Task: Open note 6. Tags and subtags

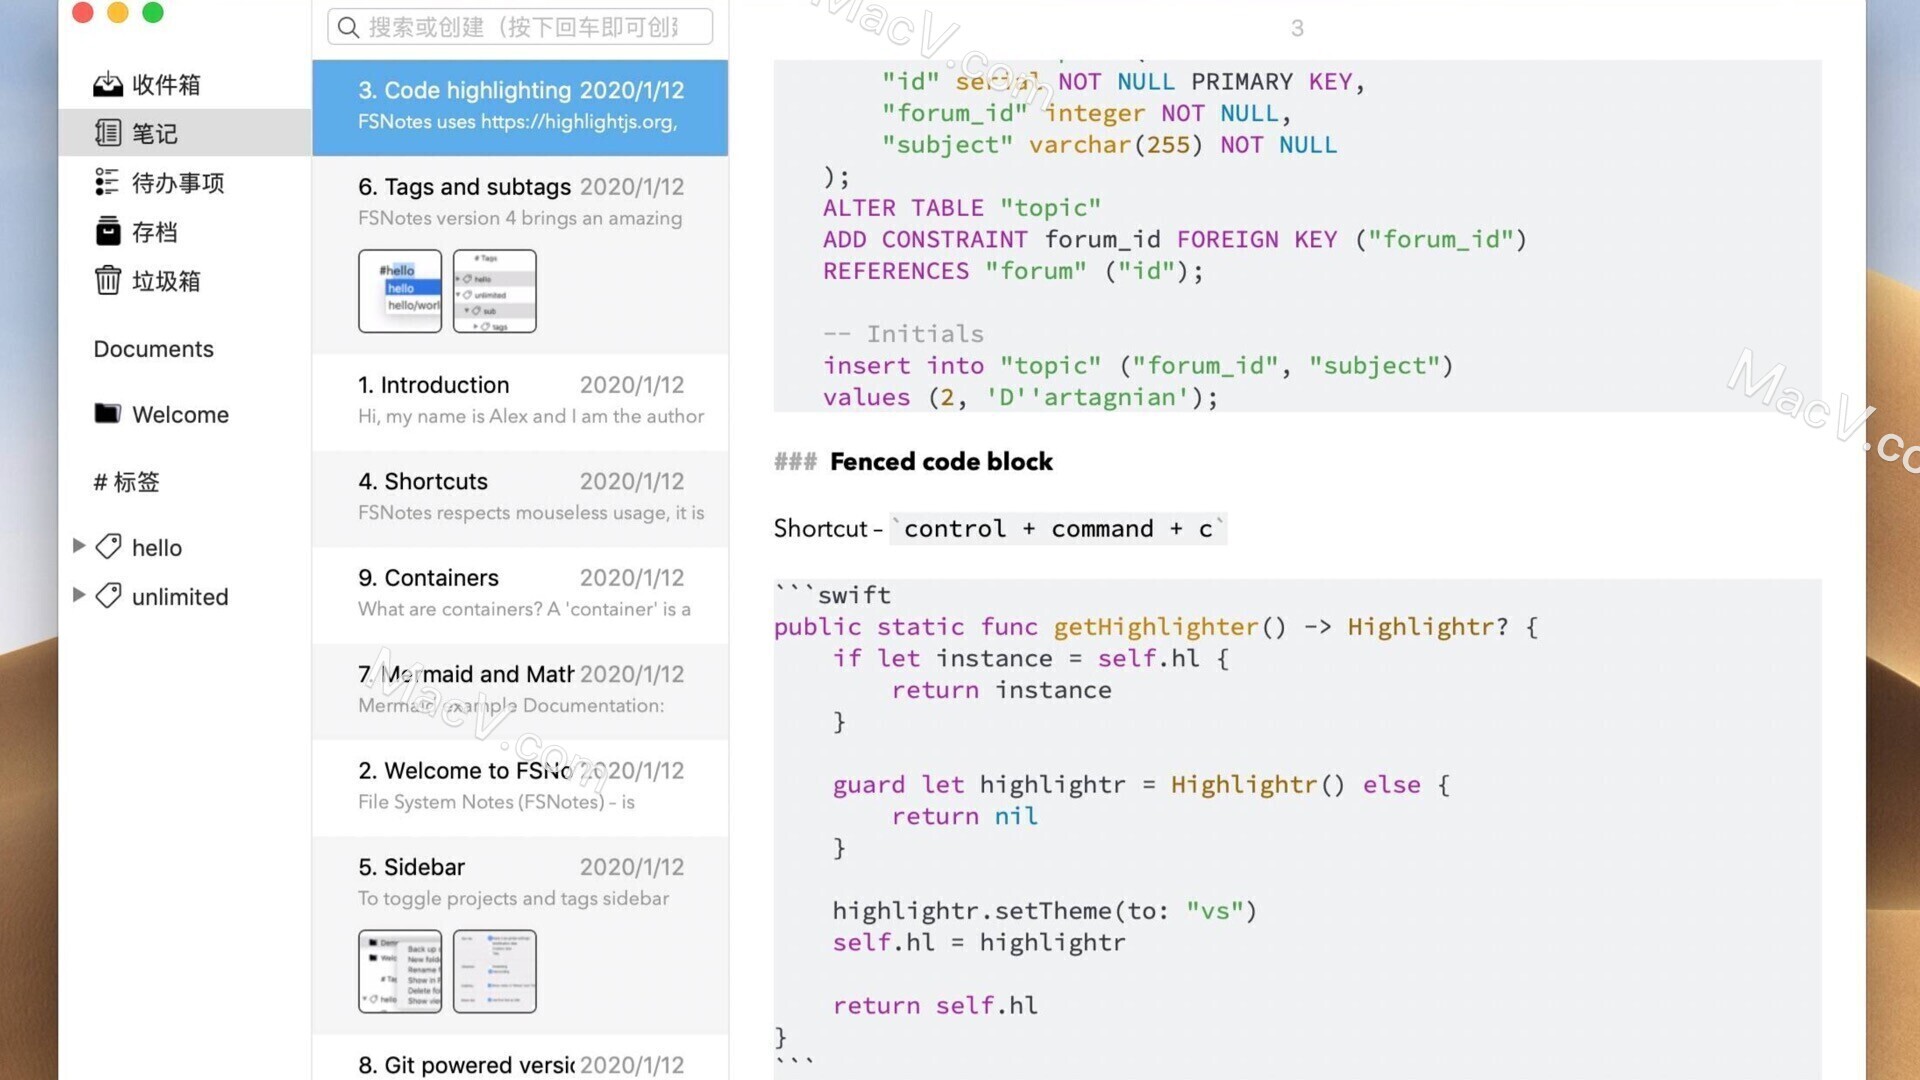Action: 520,254
